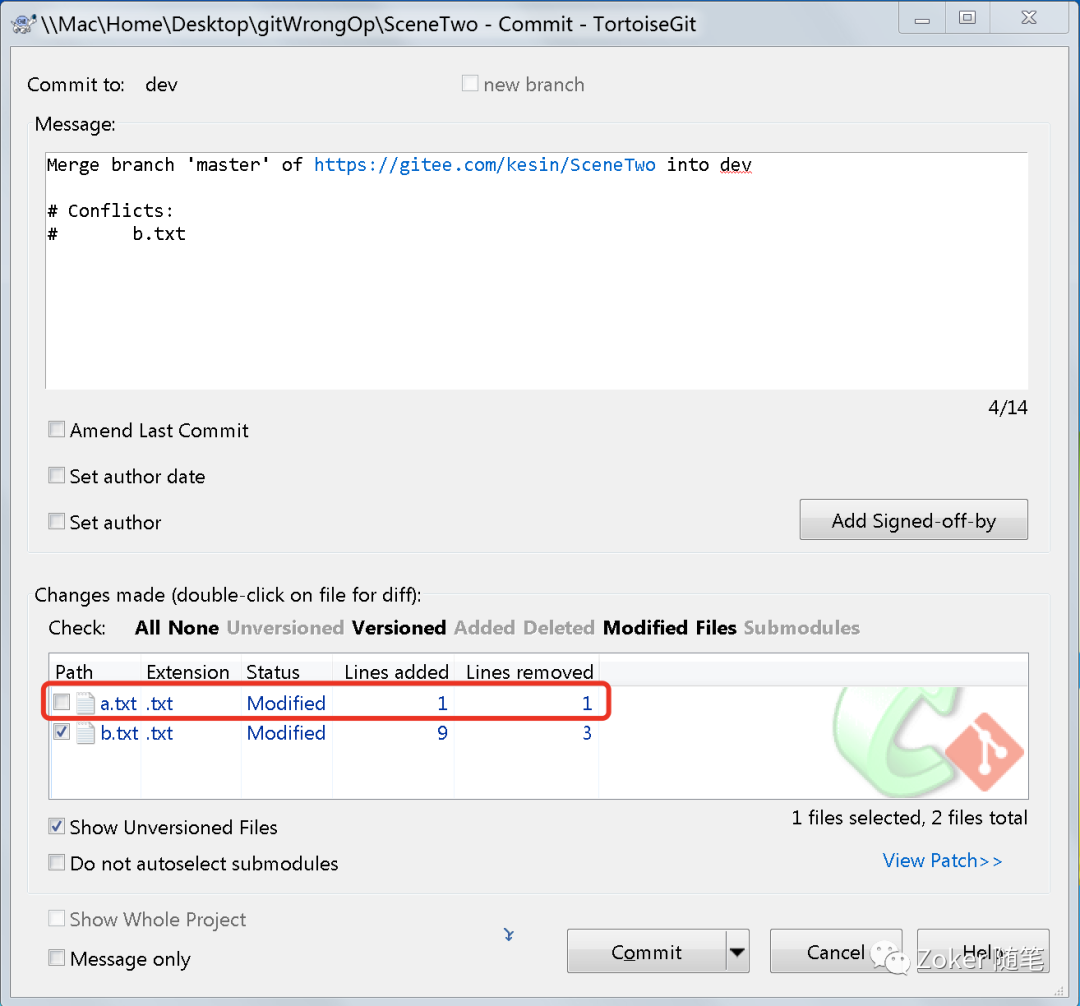Check Modified files filter
1080x1006 pixels.
[645, 627]
